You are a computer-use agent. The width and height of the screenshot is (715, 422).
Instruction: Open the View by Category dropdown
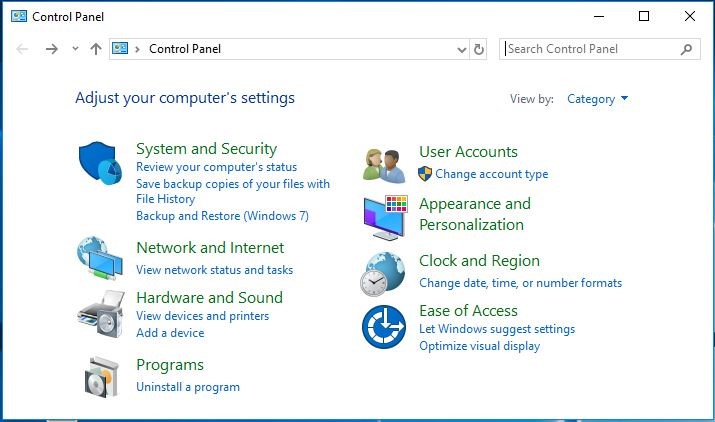click(597, 99)
